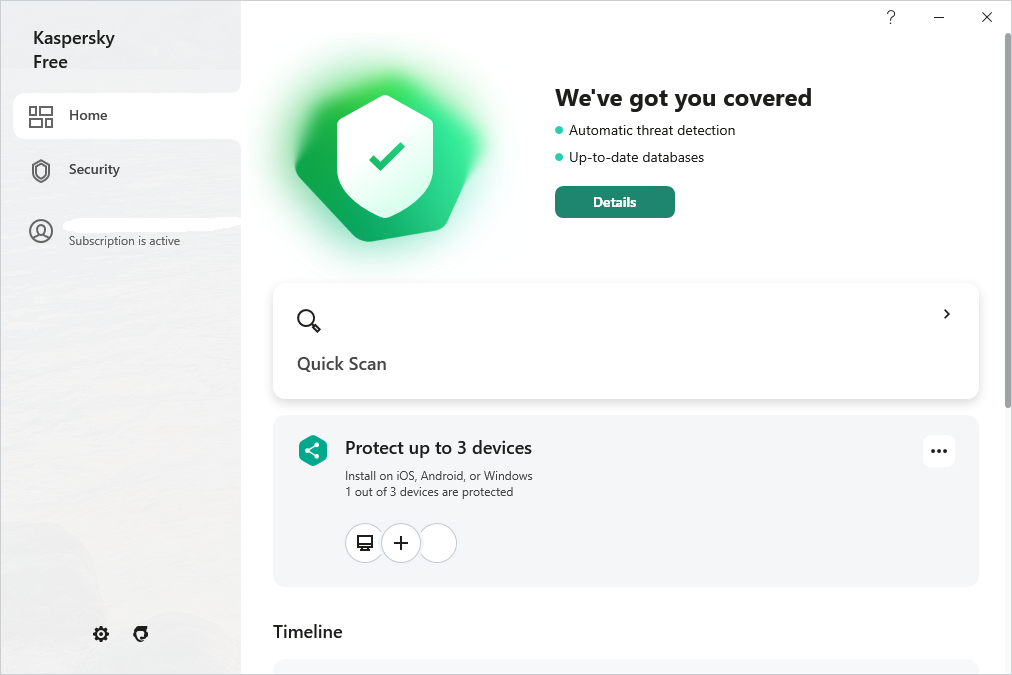Click the hexagonal share icon

coord(313,450)
